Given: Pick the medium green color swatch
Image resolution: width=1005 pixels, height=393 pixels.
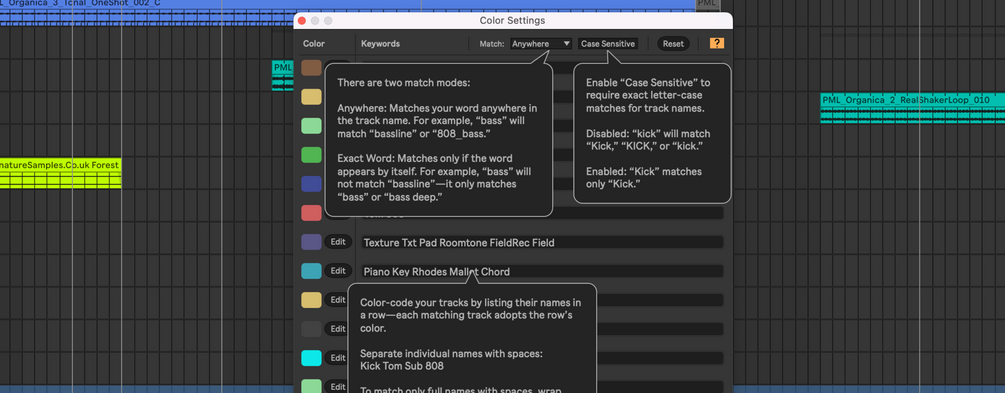Looking at the screenshot, I should pos(311,155).
